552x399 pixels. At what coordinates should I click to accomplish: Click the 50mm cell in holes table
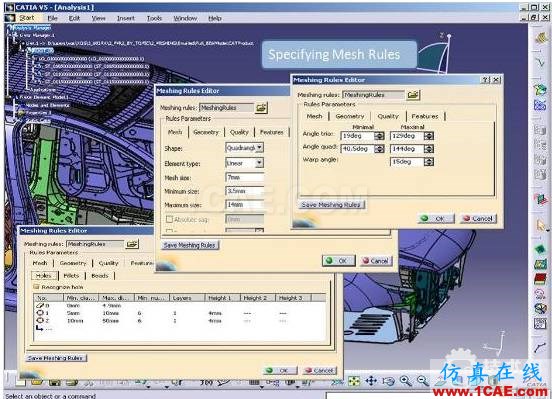pos(110,321)
